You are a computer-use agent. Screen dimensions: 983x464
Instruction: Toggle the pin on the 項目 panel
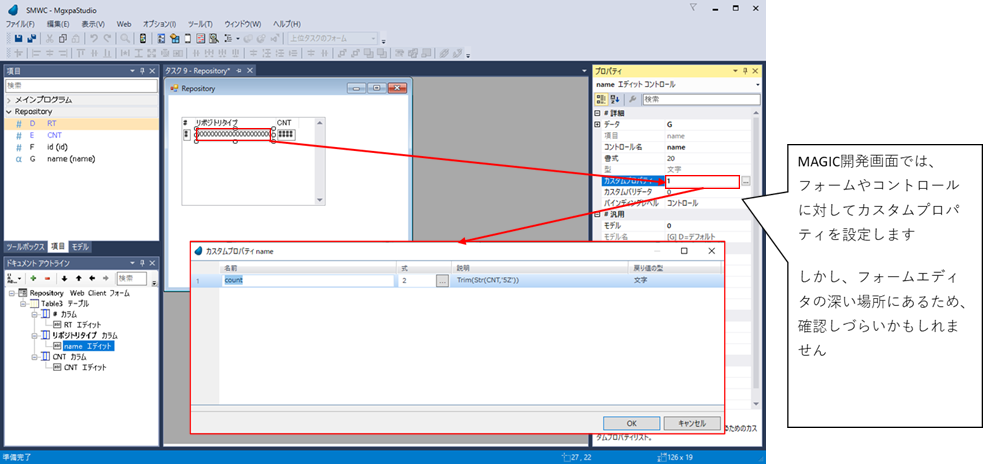pyautogui.click(x=142, y=72)
